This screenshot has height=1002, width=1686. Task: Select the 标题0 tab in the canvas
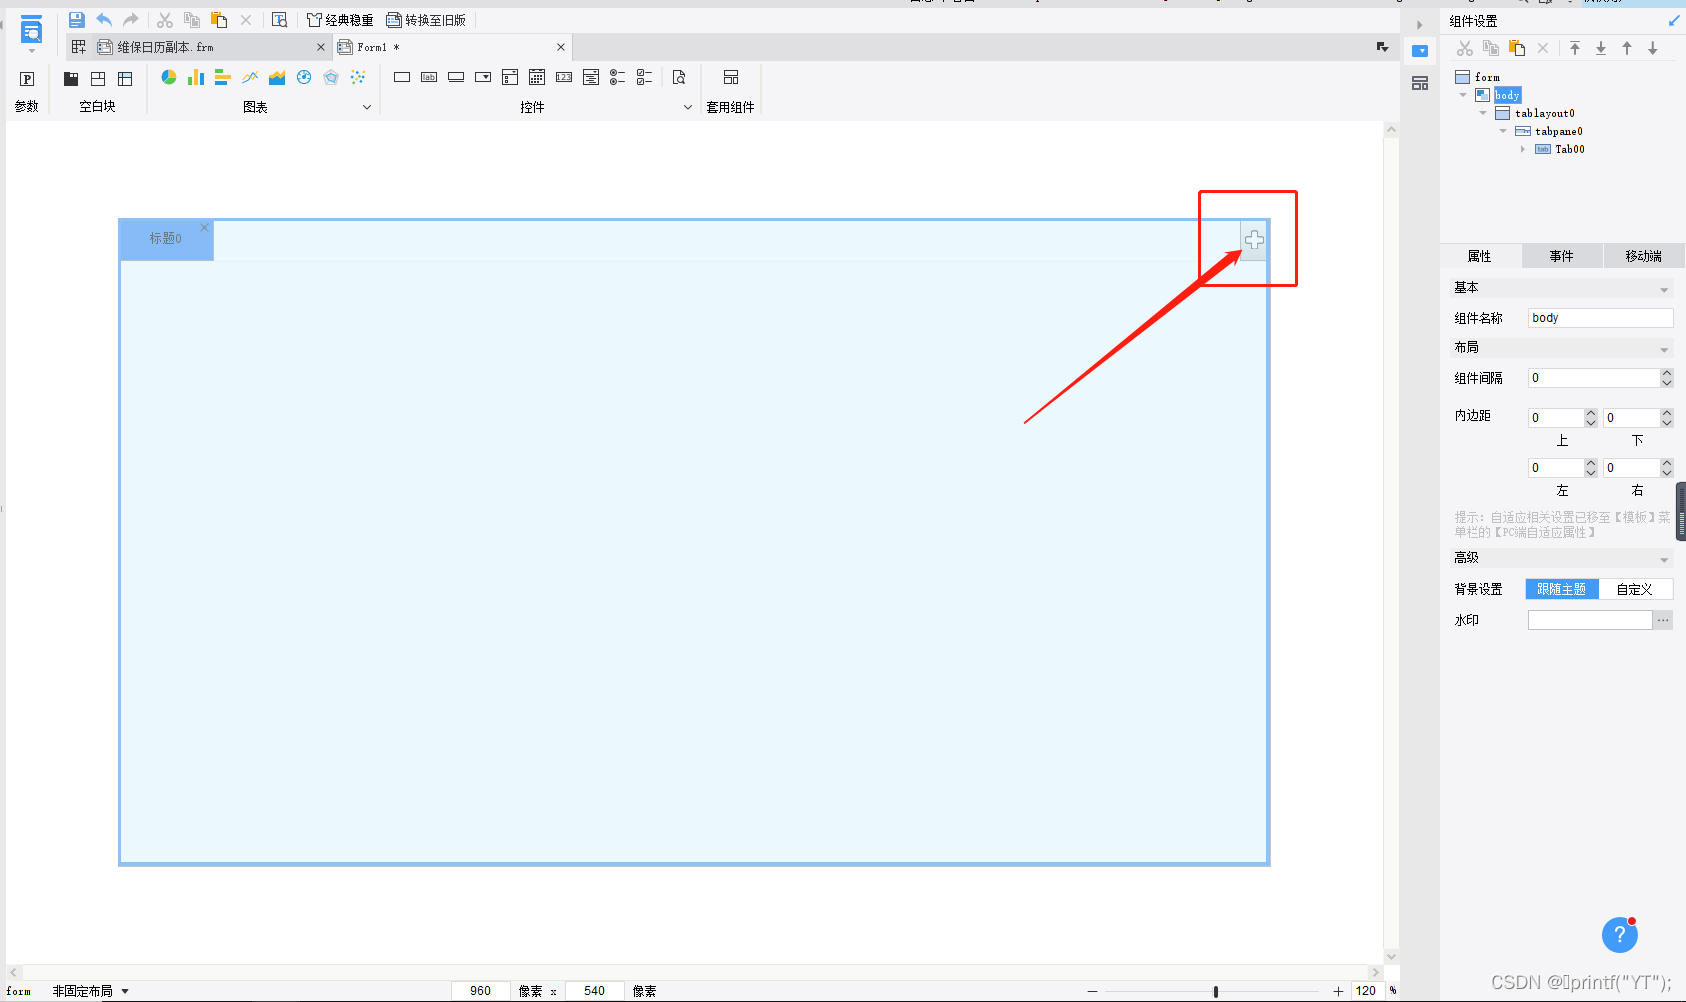click(x=166, y=239)
